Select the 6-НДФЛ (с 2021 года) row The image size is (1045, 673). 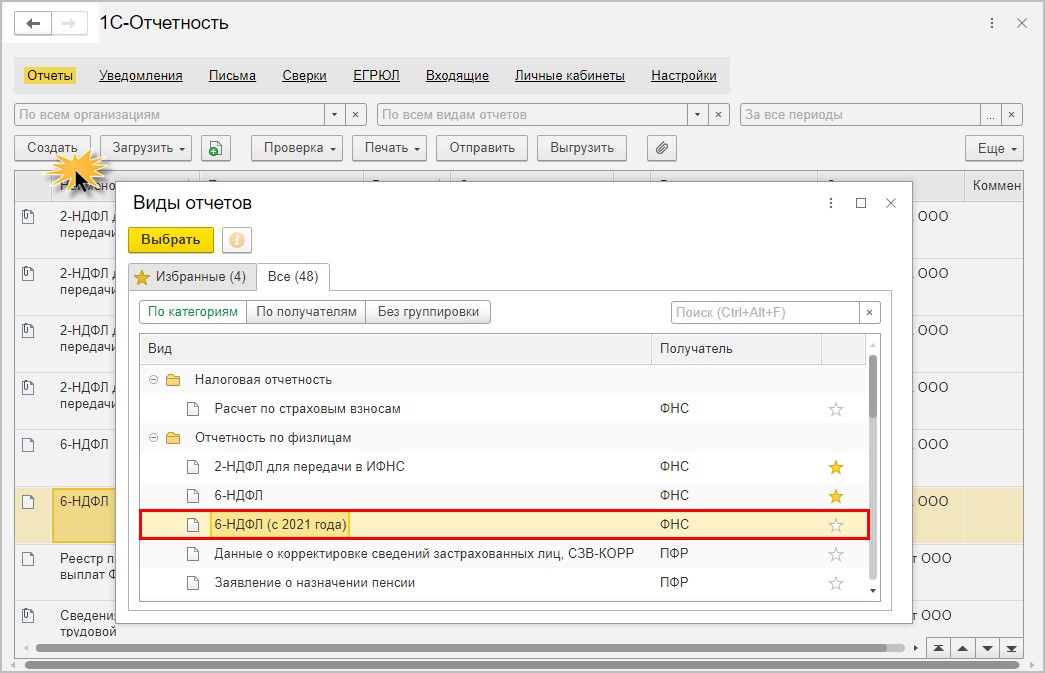coord(505,525)
